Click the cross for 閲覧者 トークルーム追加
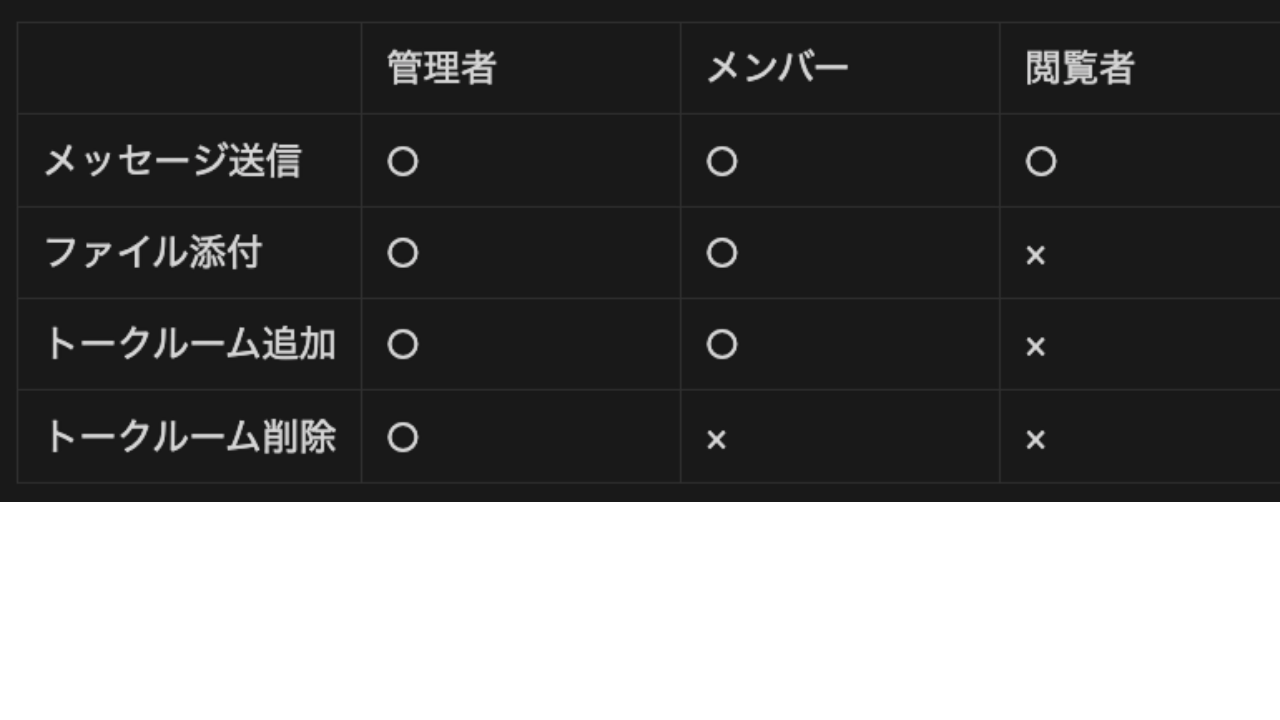The height and width of the screenshot is (720, 1280). click(1035, 348)
